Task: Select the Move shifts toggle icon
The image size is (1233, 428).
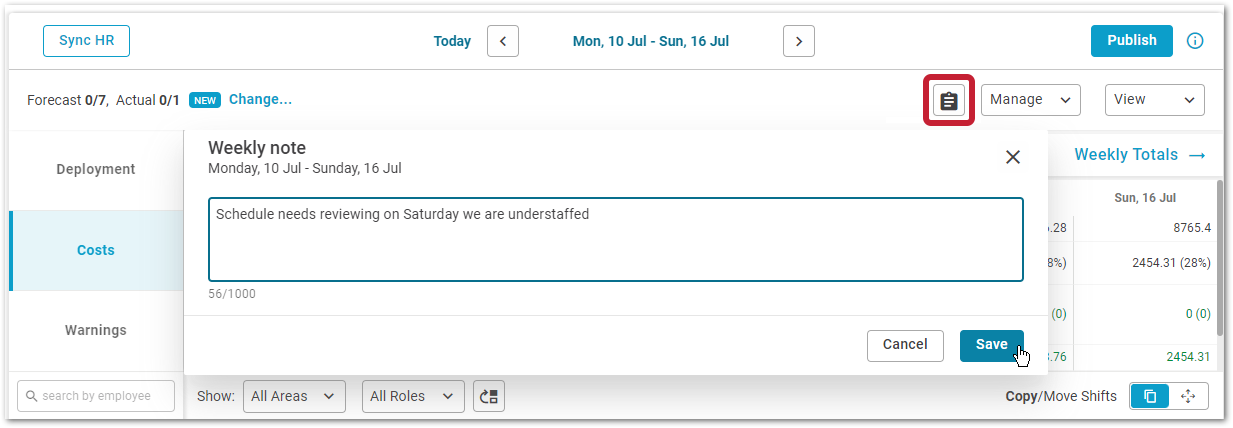Action: [x=1188, y=396]
